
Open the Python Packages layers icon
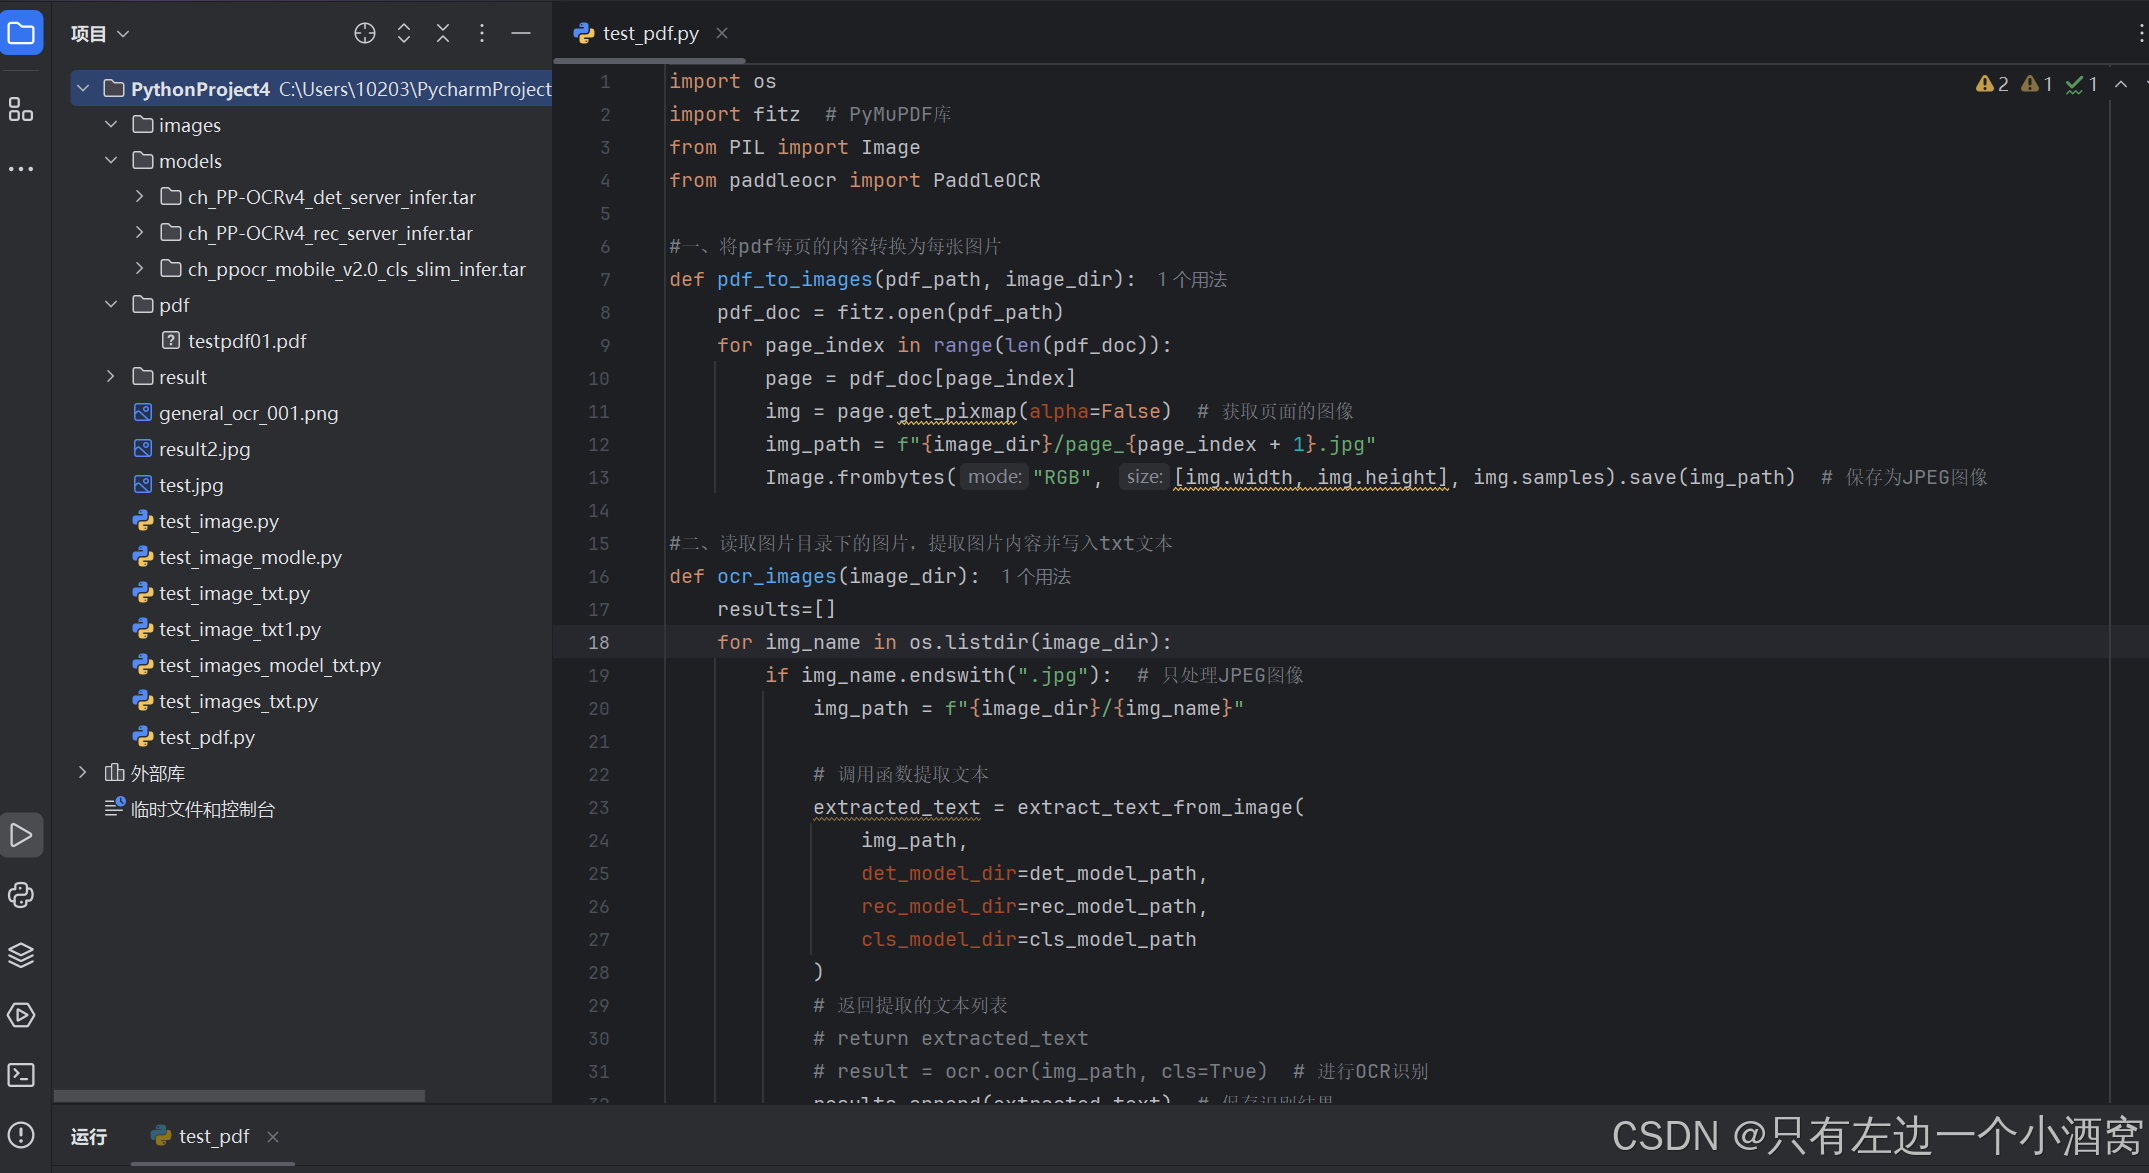21,955
